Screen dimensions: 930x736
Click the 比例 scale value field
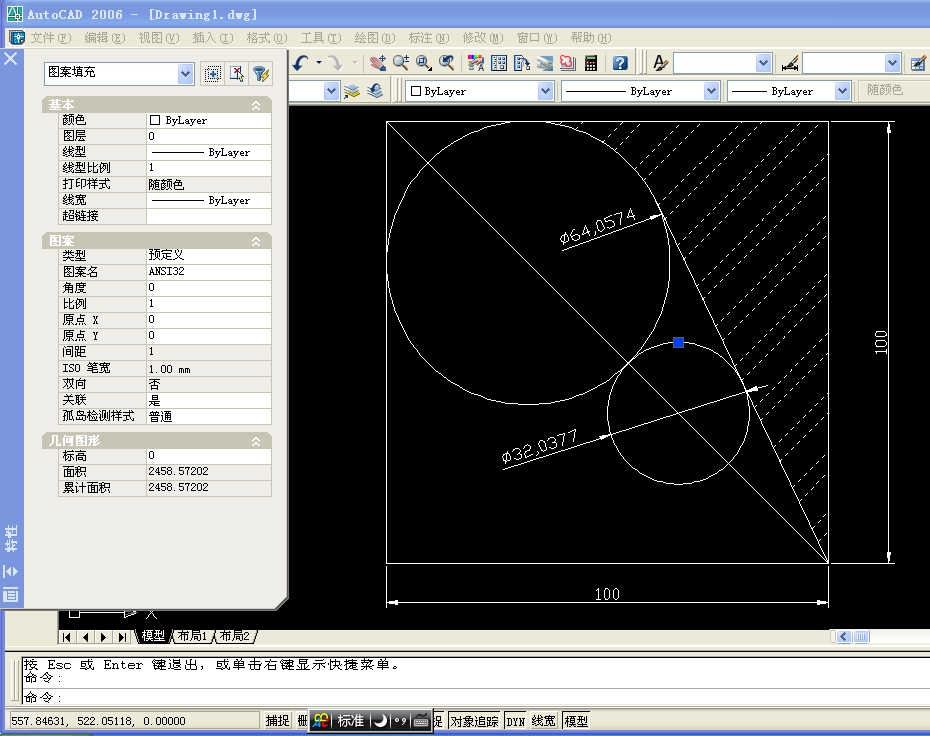(209, 304)
